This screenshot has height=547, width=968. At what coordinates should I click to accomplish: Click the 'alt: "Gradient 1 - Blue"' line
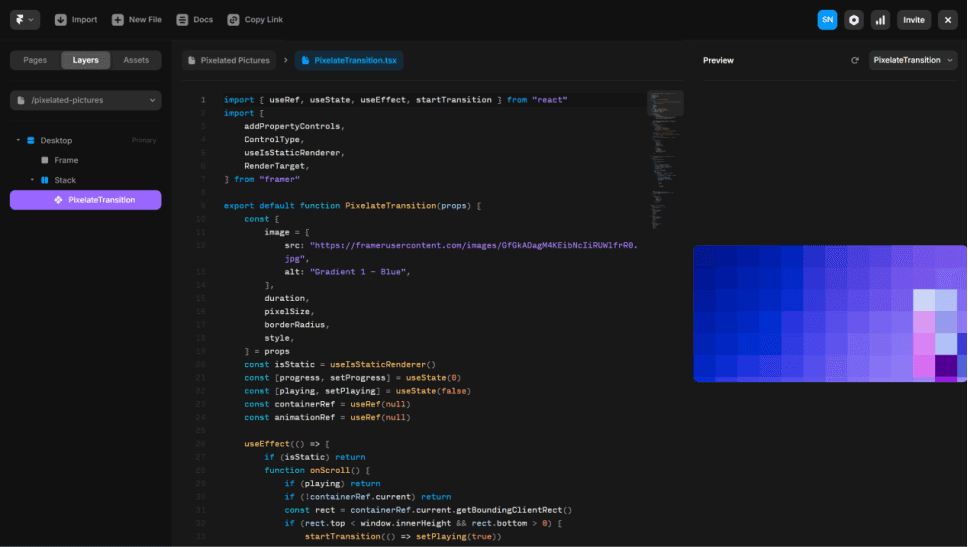[x=347, y=272]
